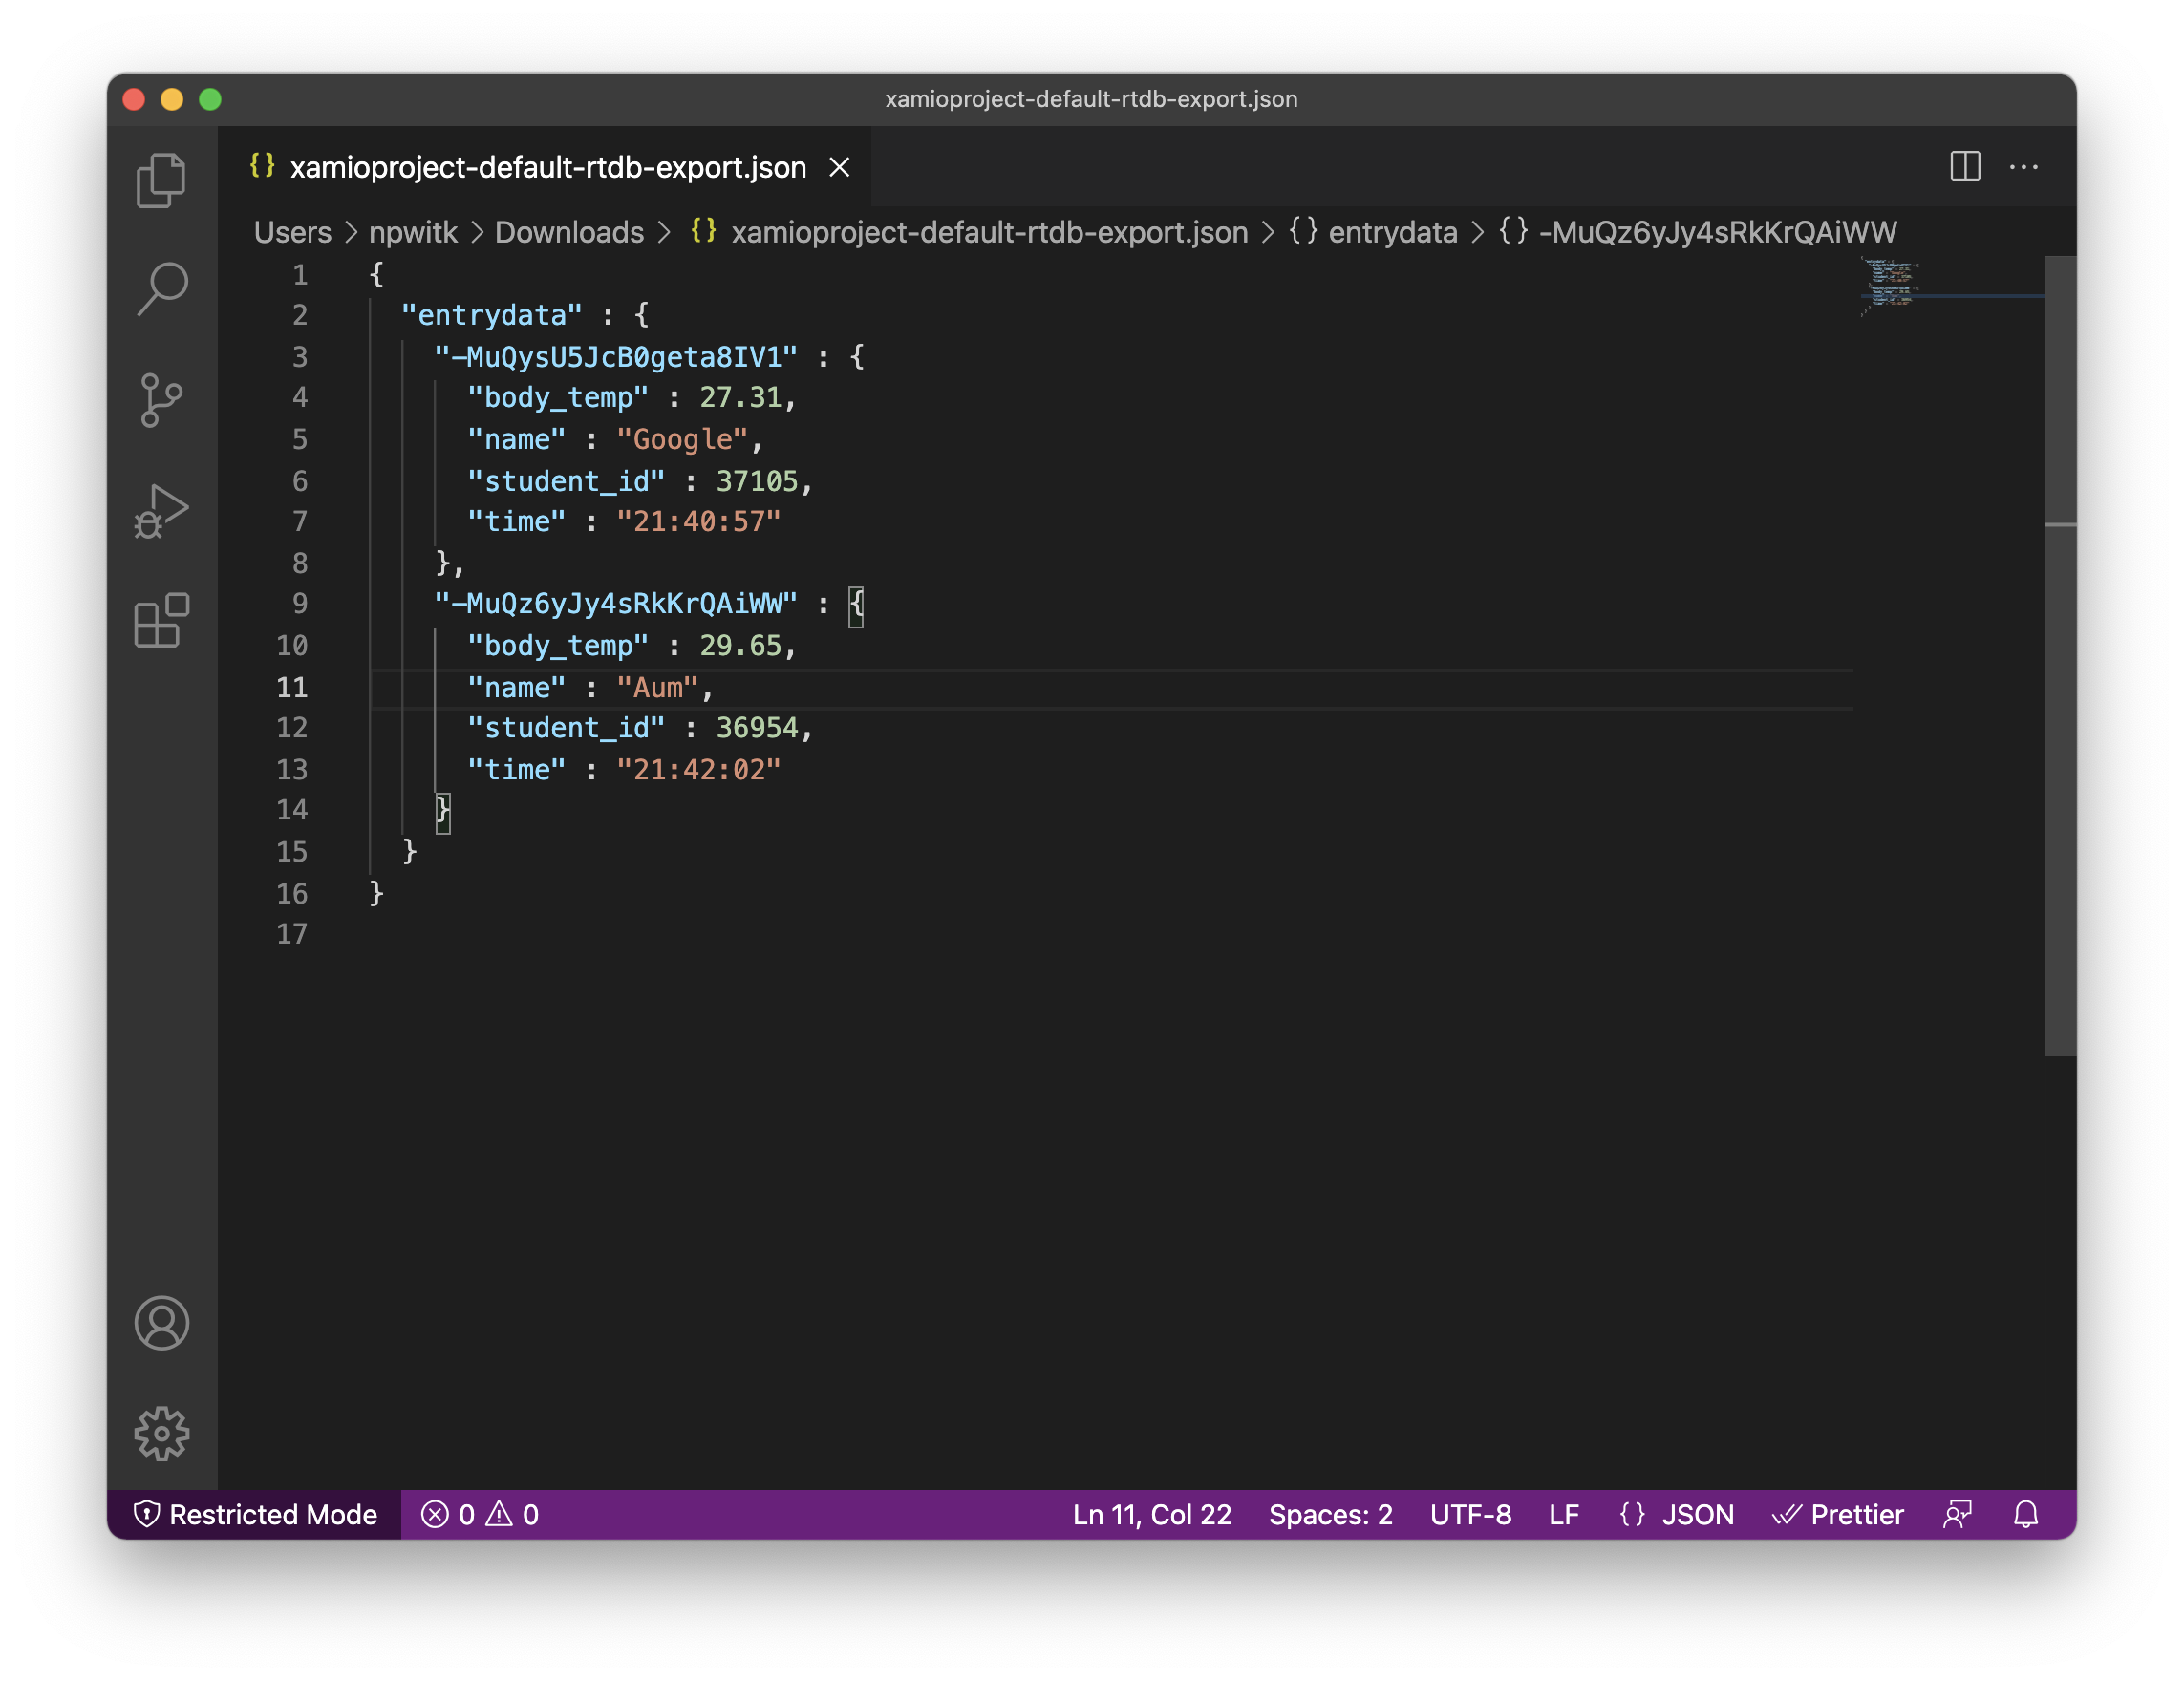
Task: Change indentation via Spaces: 2
Action: [1330, 1514]
